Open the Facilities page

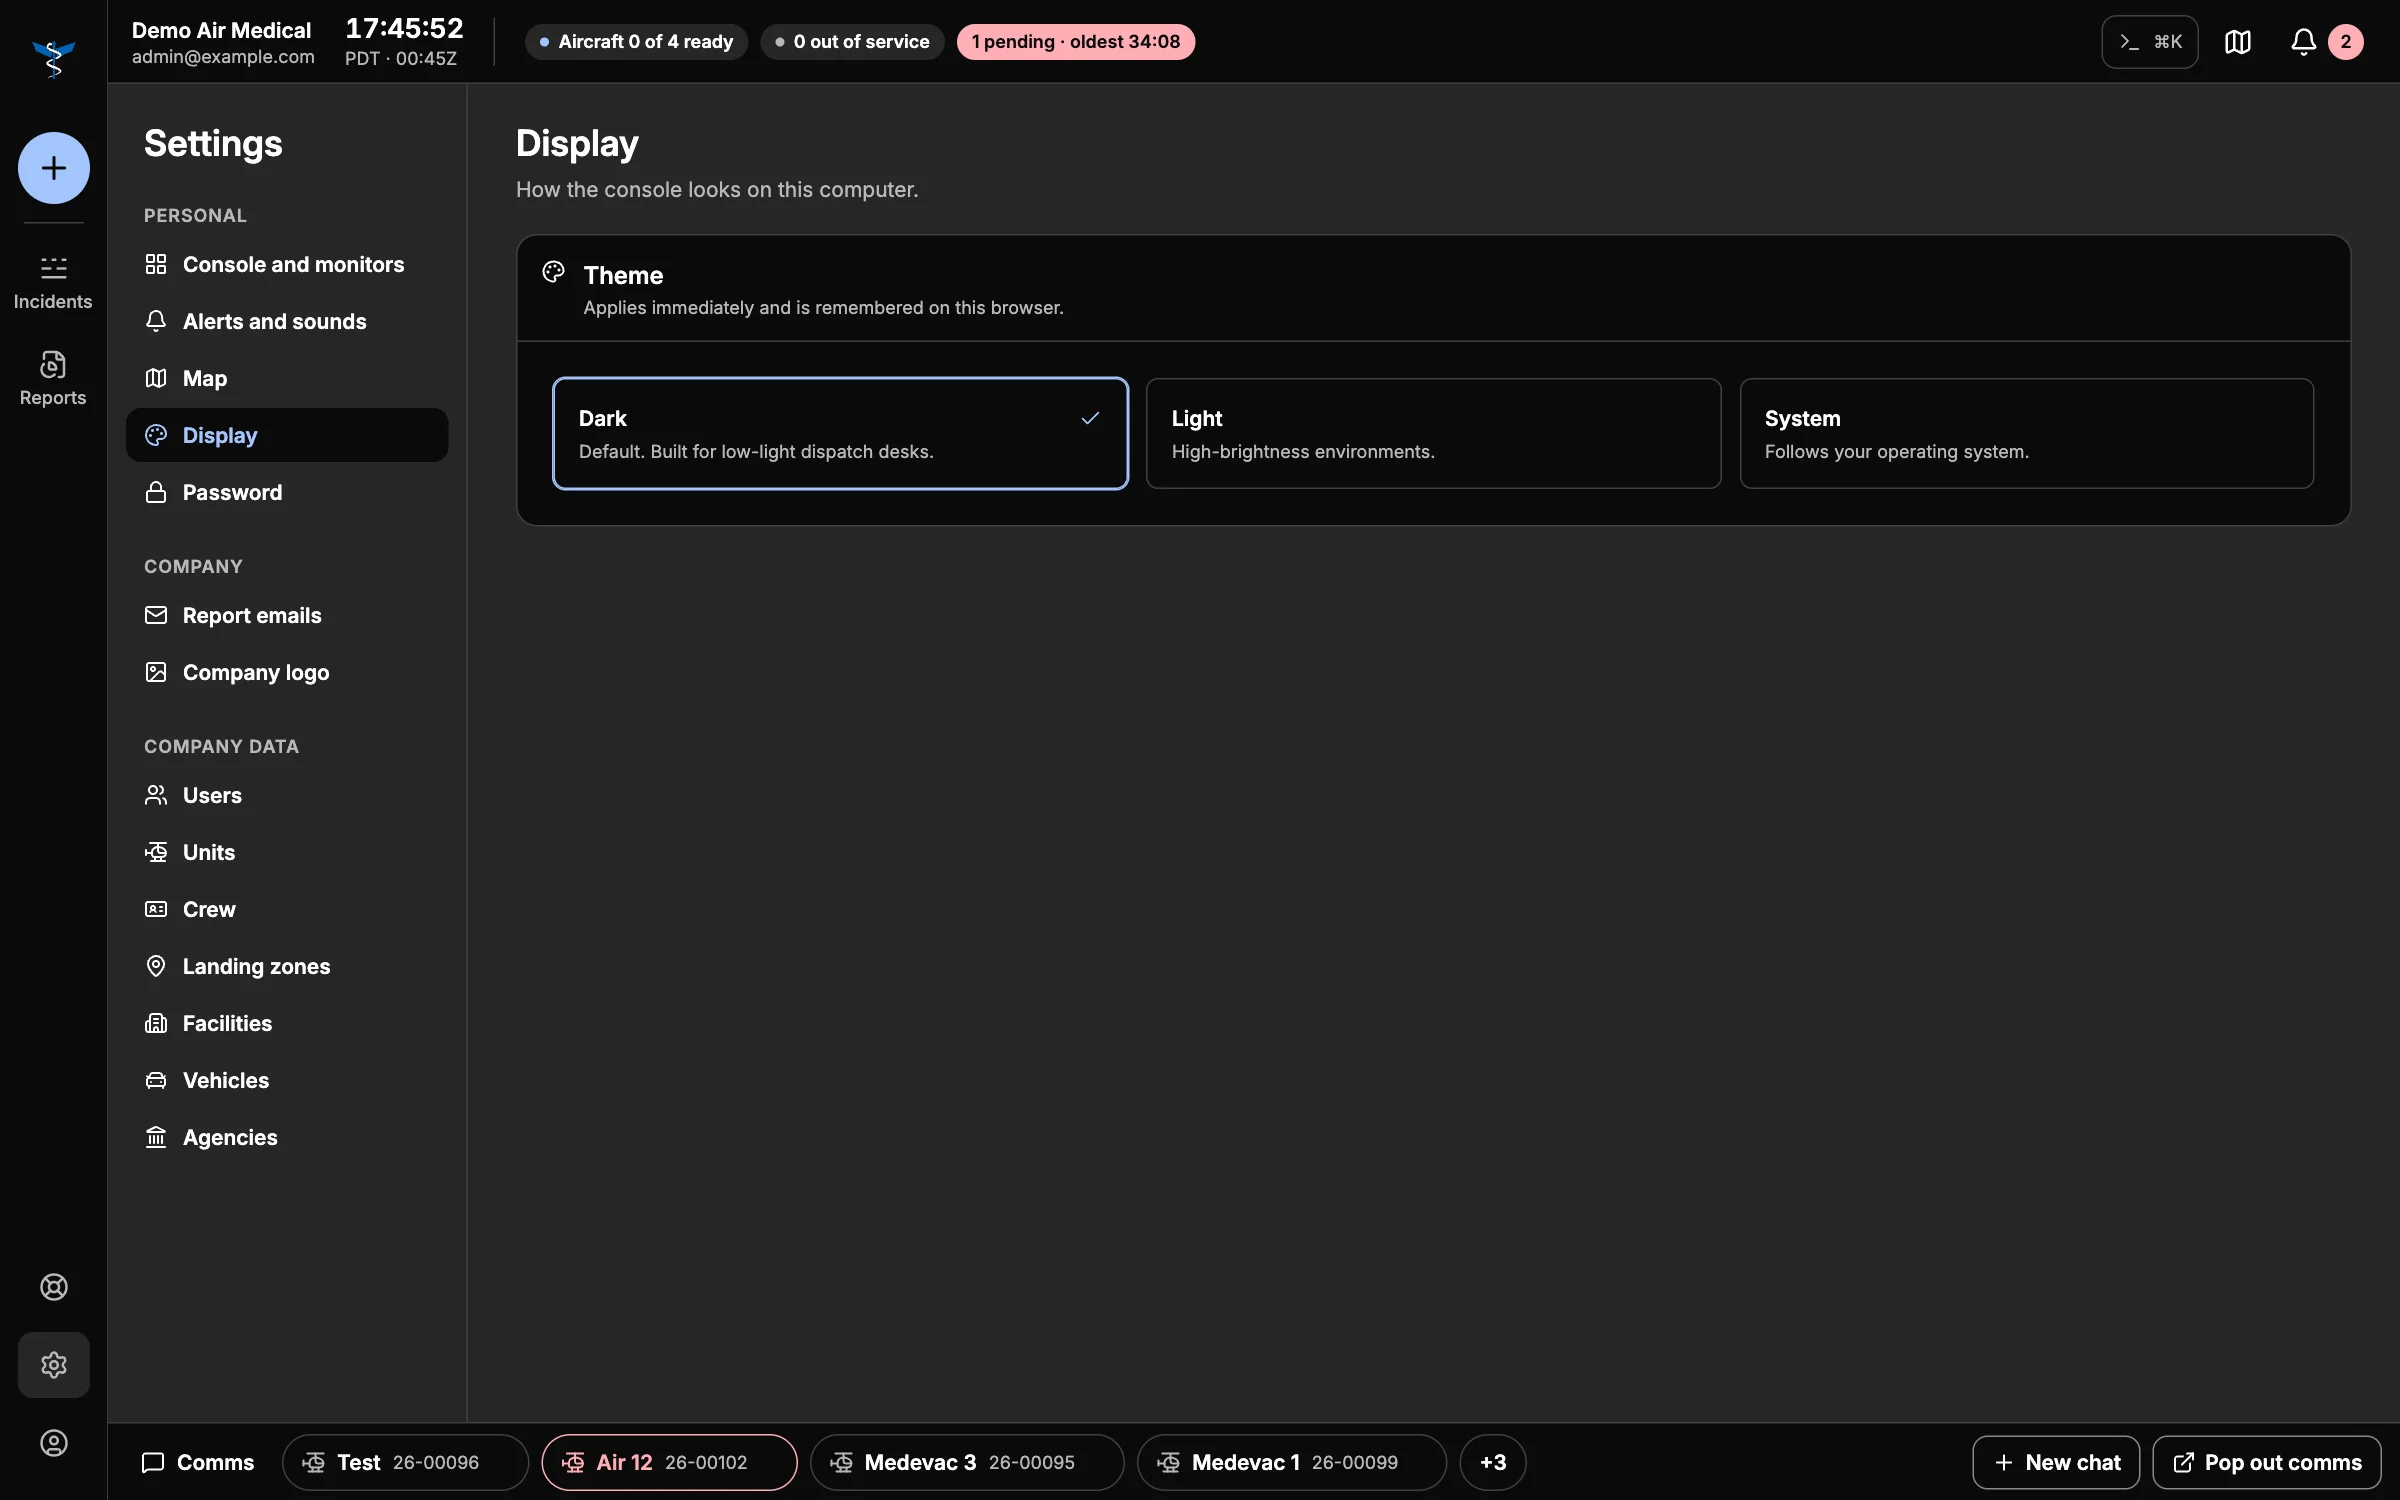click(287, 1023)
